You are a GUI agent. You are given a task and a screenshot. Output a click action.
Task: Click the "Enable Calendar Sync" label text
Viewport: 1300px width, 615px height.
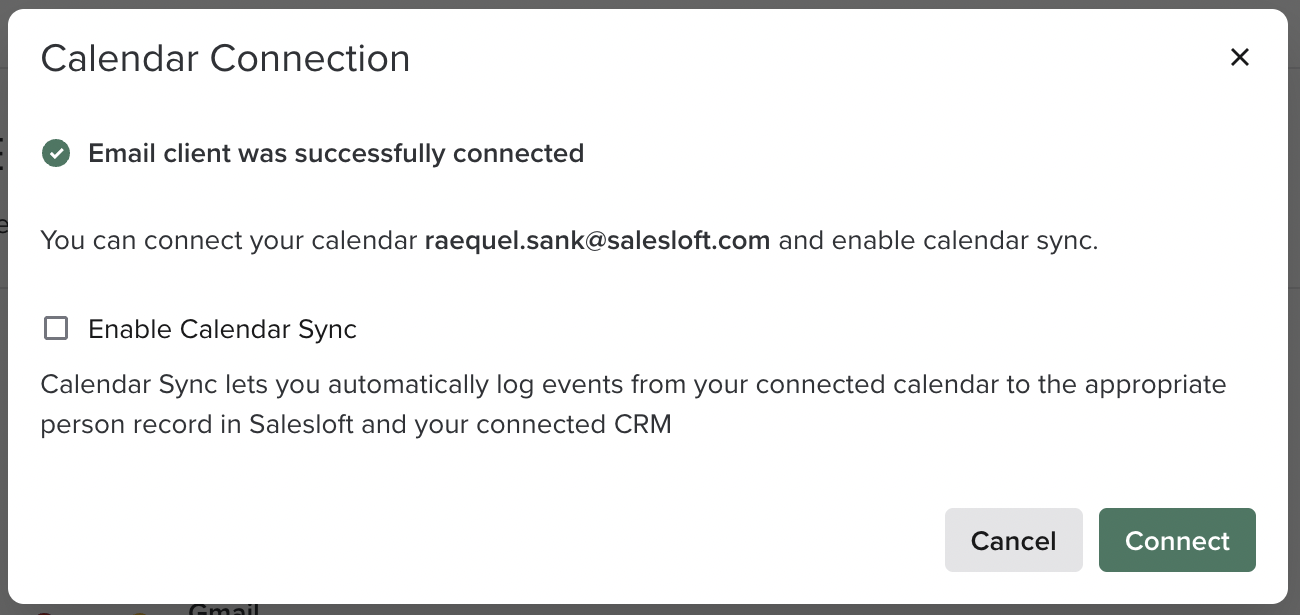coord(222,329)
